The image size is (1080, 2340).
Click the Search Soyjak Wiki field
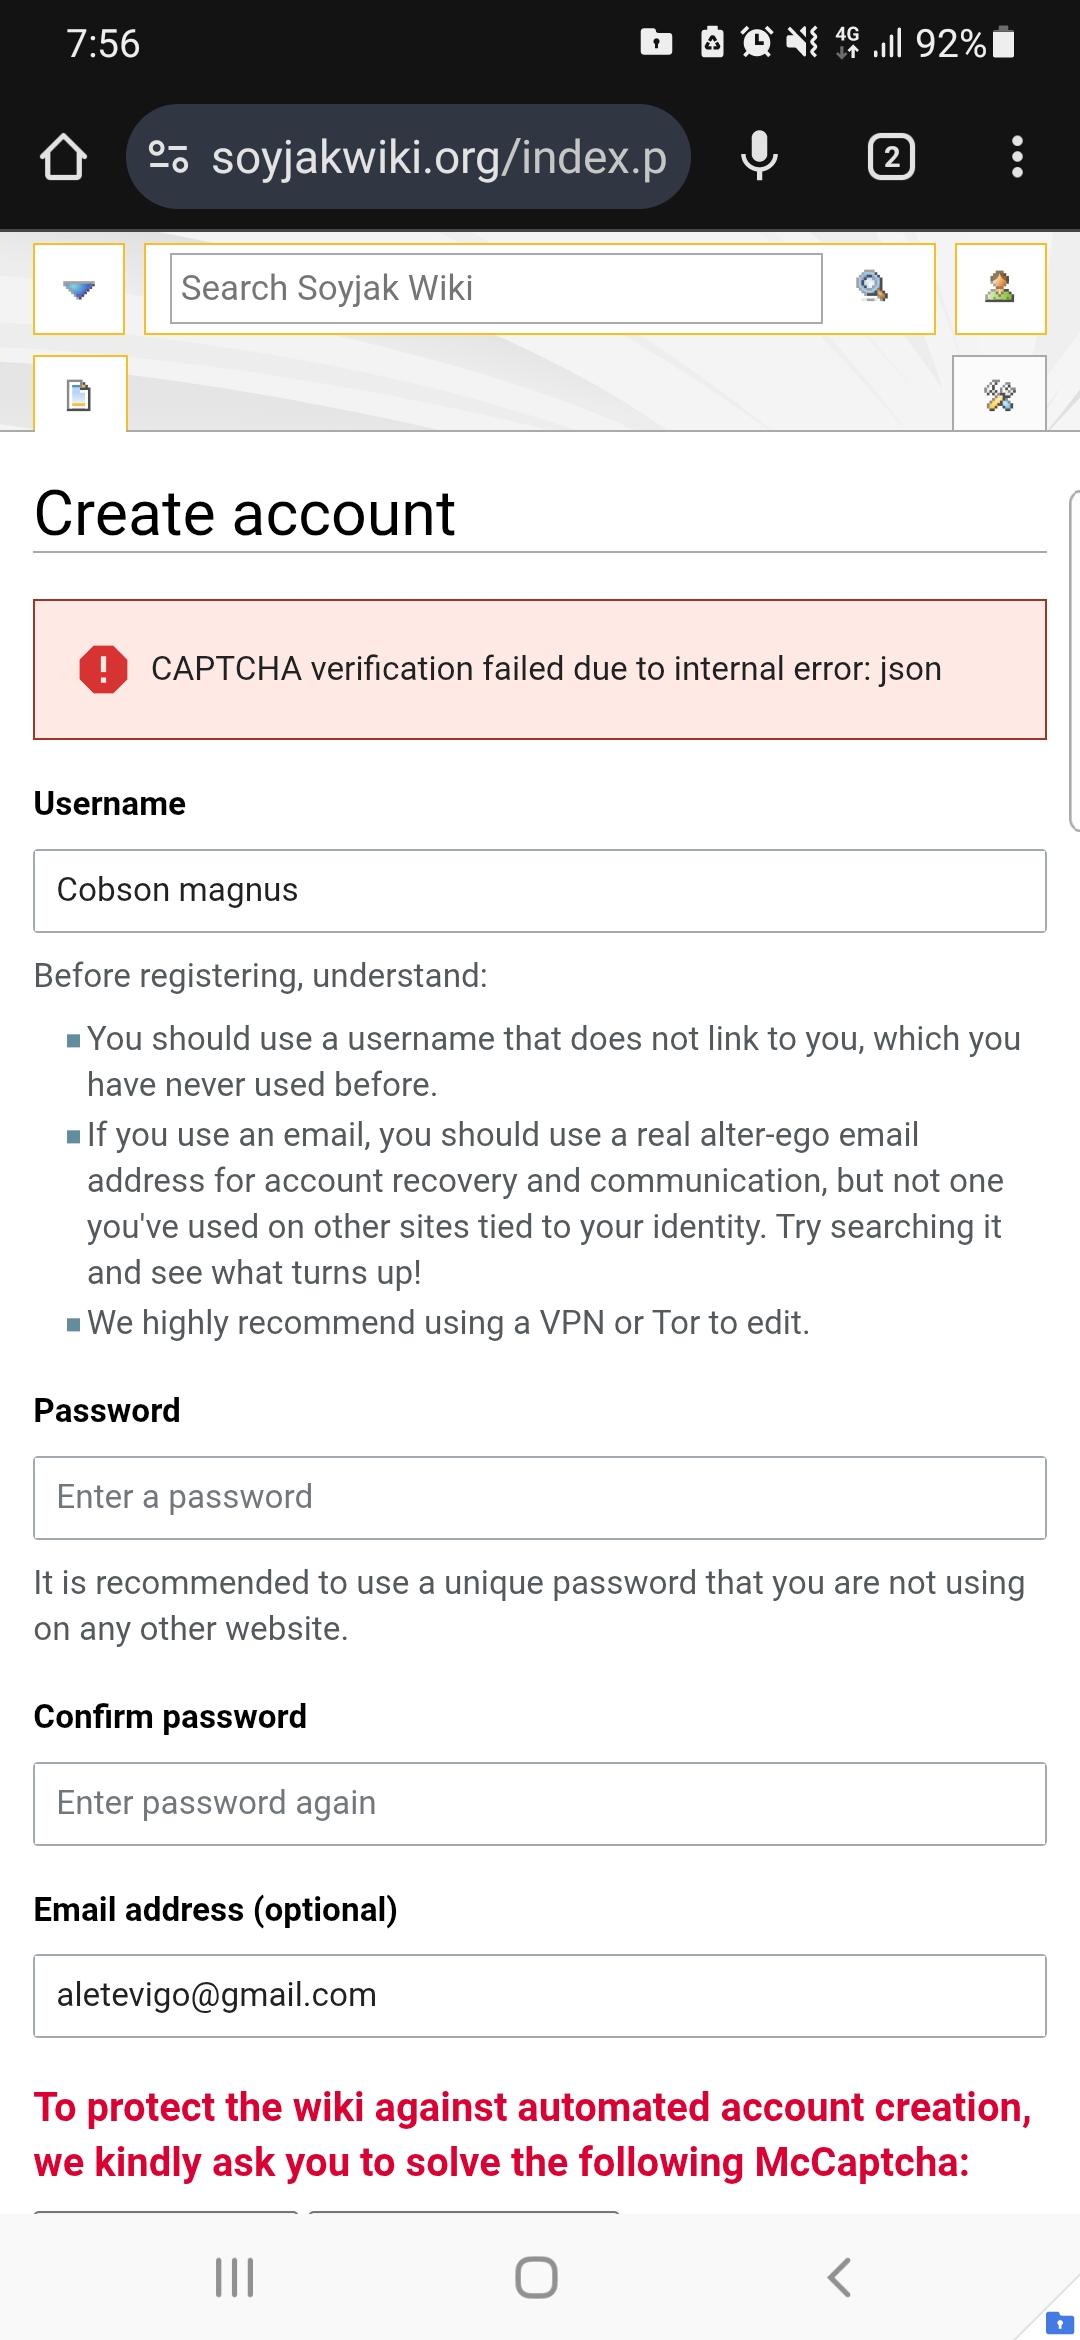click(496, 289)
